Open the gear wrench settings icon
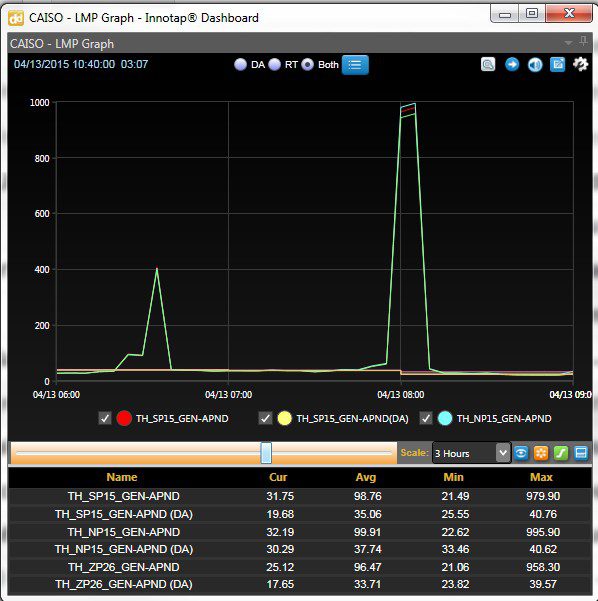Image resolution: width=598 pixels, height=601 pixels. [x=580, y=64]
